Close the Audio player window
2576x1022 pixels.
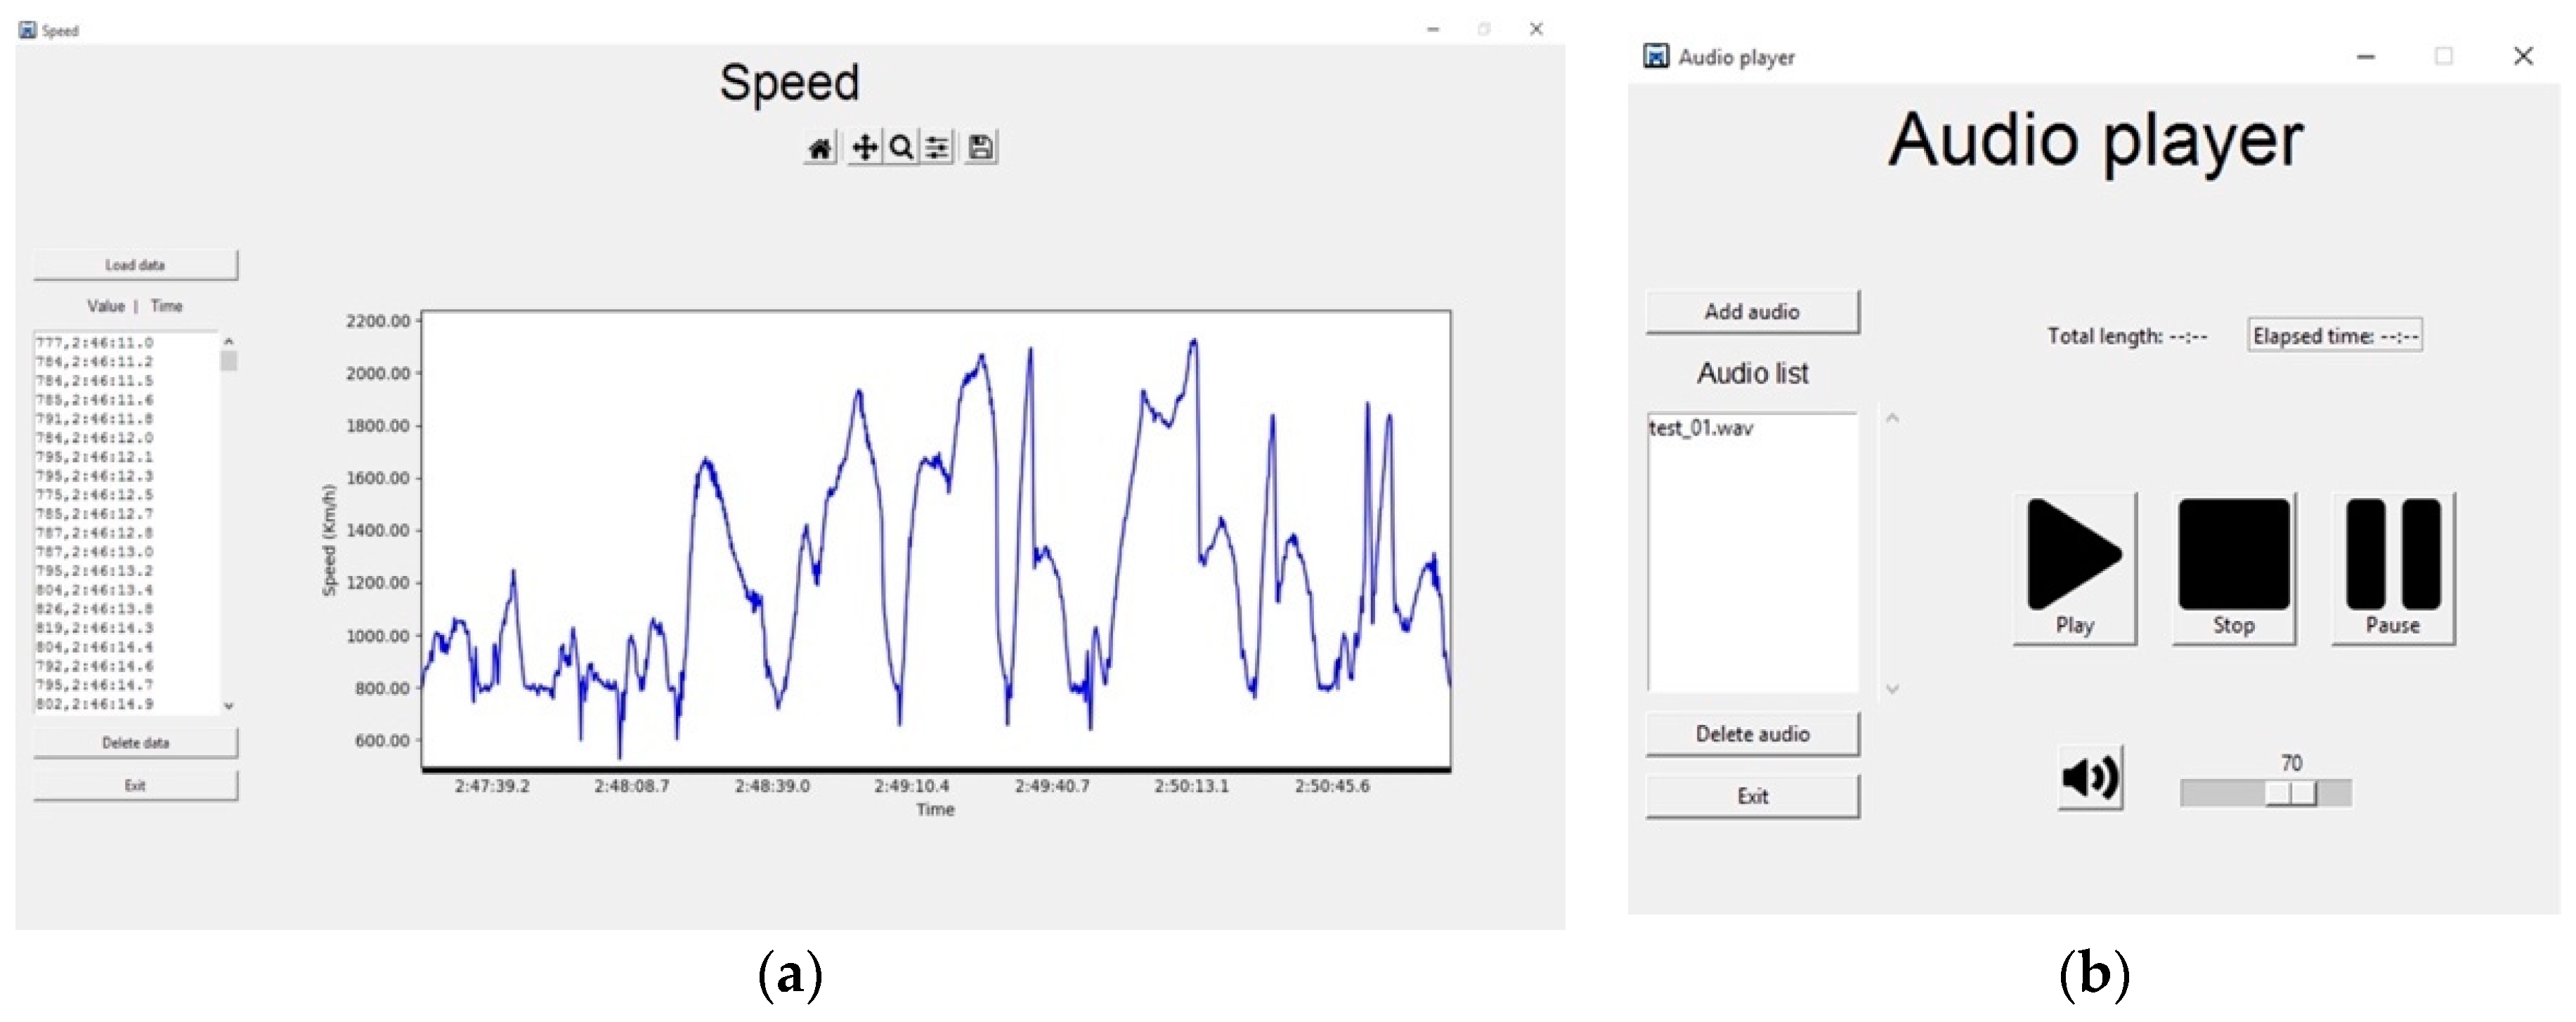point(2523,56)
